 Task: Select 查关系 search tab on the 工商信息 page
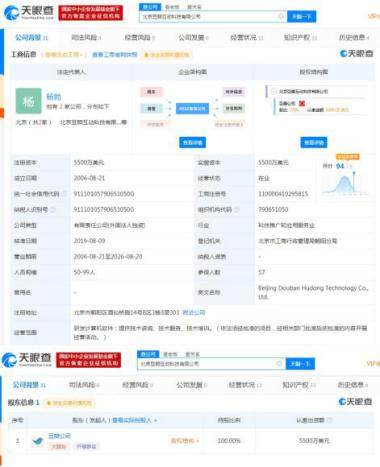pos(194,7)
